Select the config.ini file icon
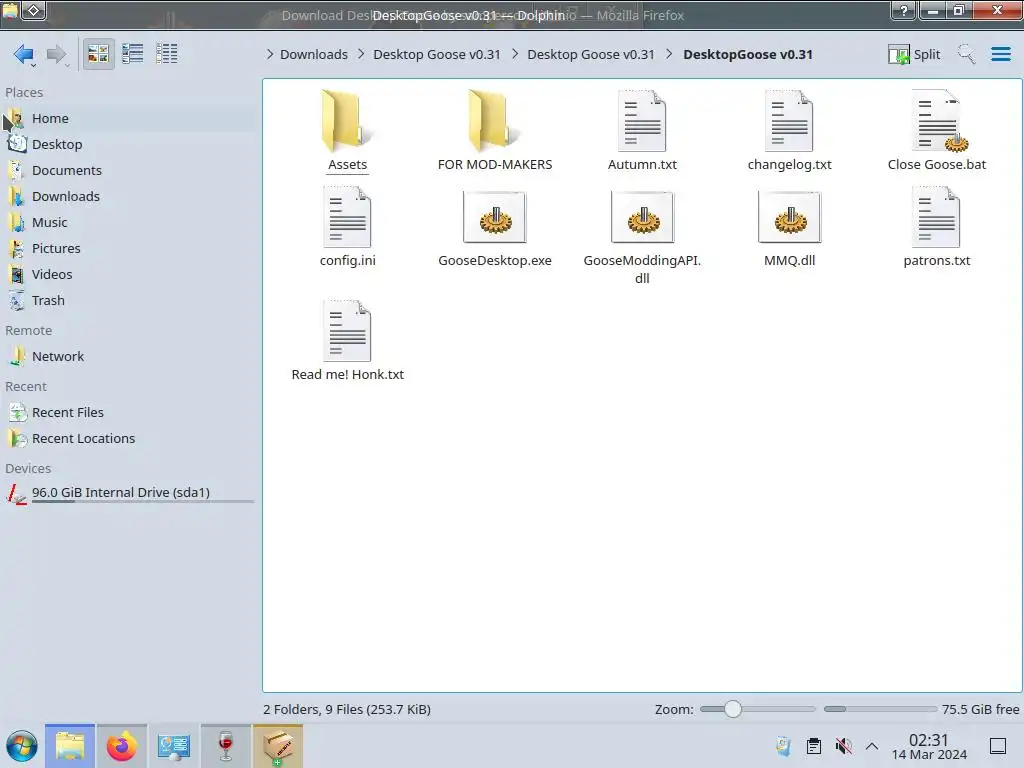 (347, 217)
